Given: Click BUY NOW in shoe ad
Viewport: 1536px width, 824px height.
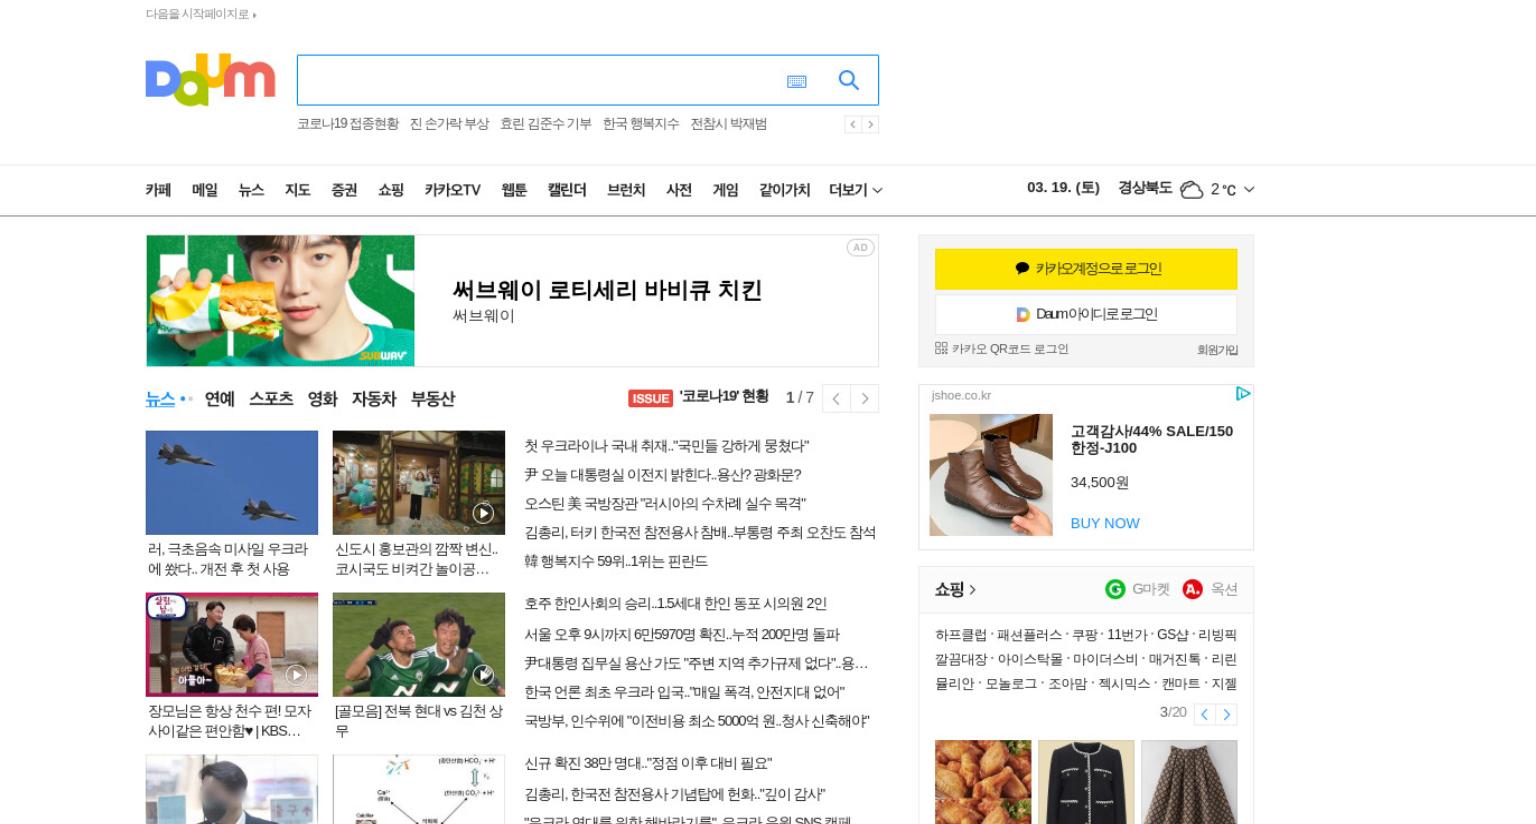Looking at the screenshot, I should pyautogui.click(x=1105, y=523).
